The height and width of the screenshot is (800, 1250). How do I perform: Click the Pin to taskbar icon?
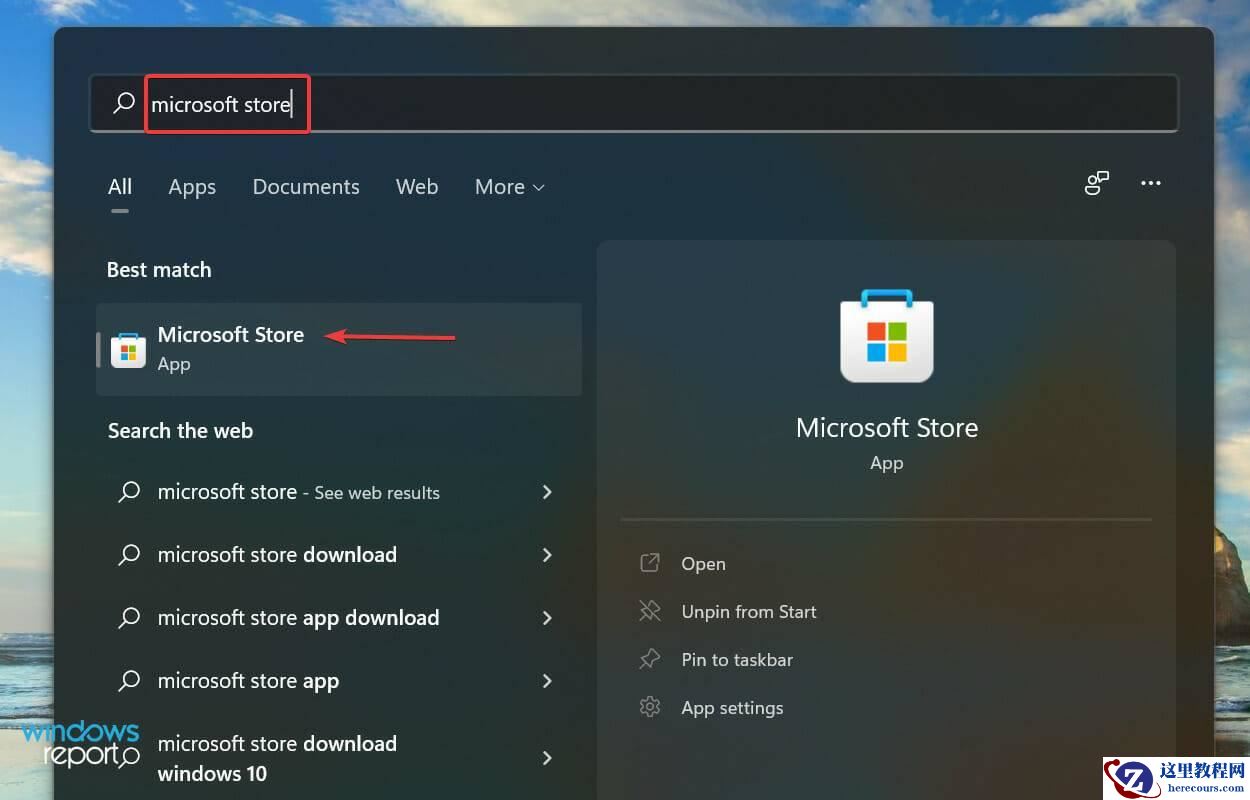tap(650, 659)
